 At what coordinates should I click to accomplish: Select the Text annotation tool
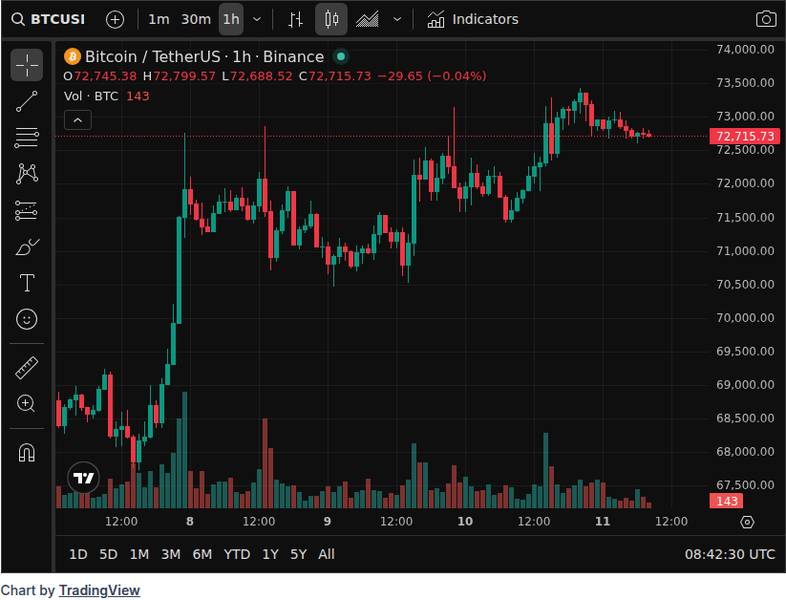27,283
